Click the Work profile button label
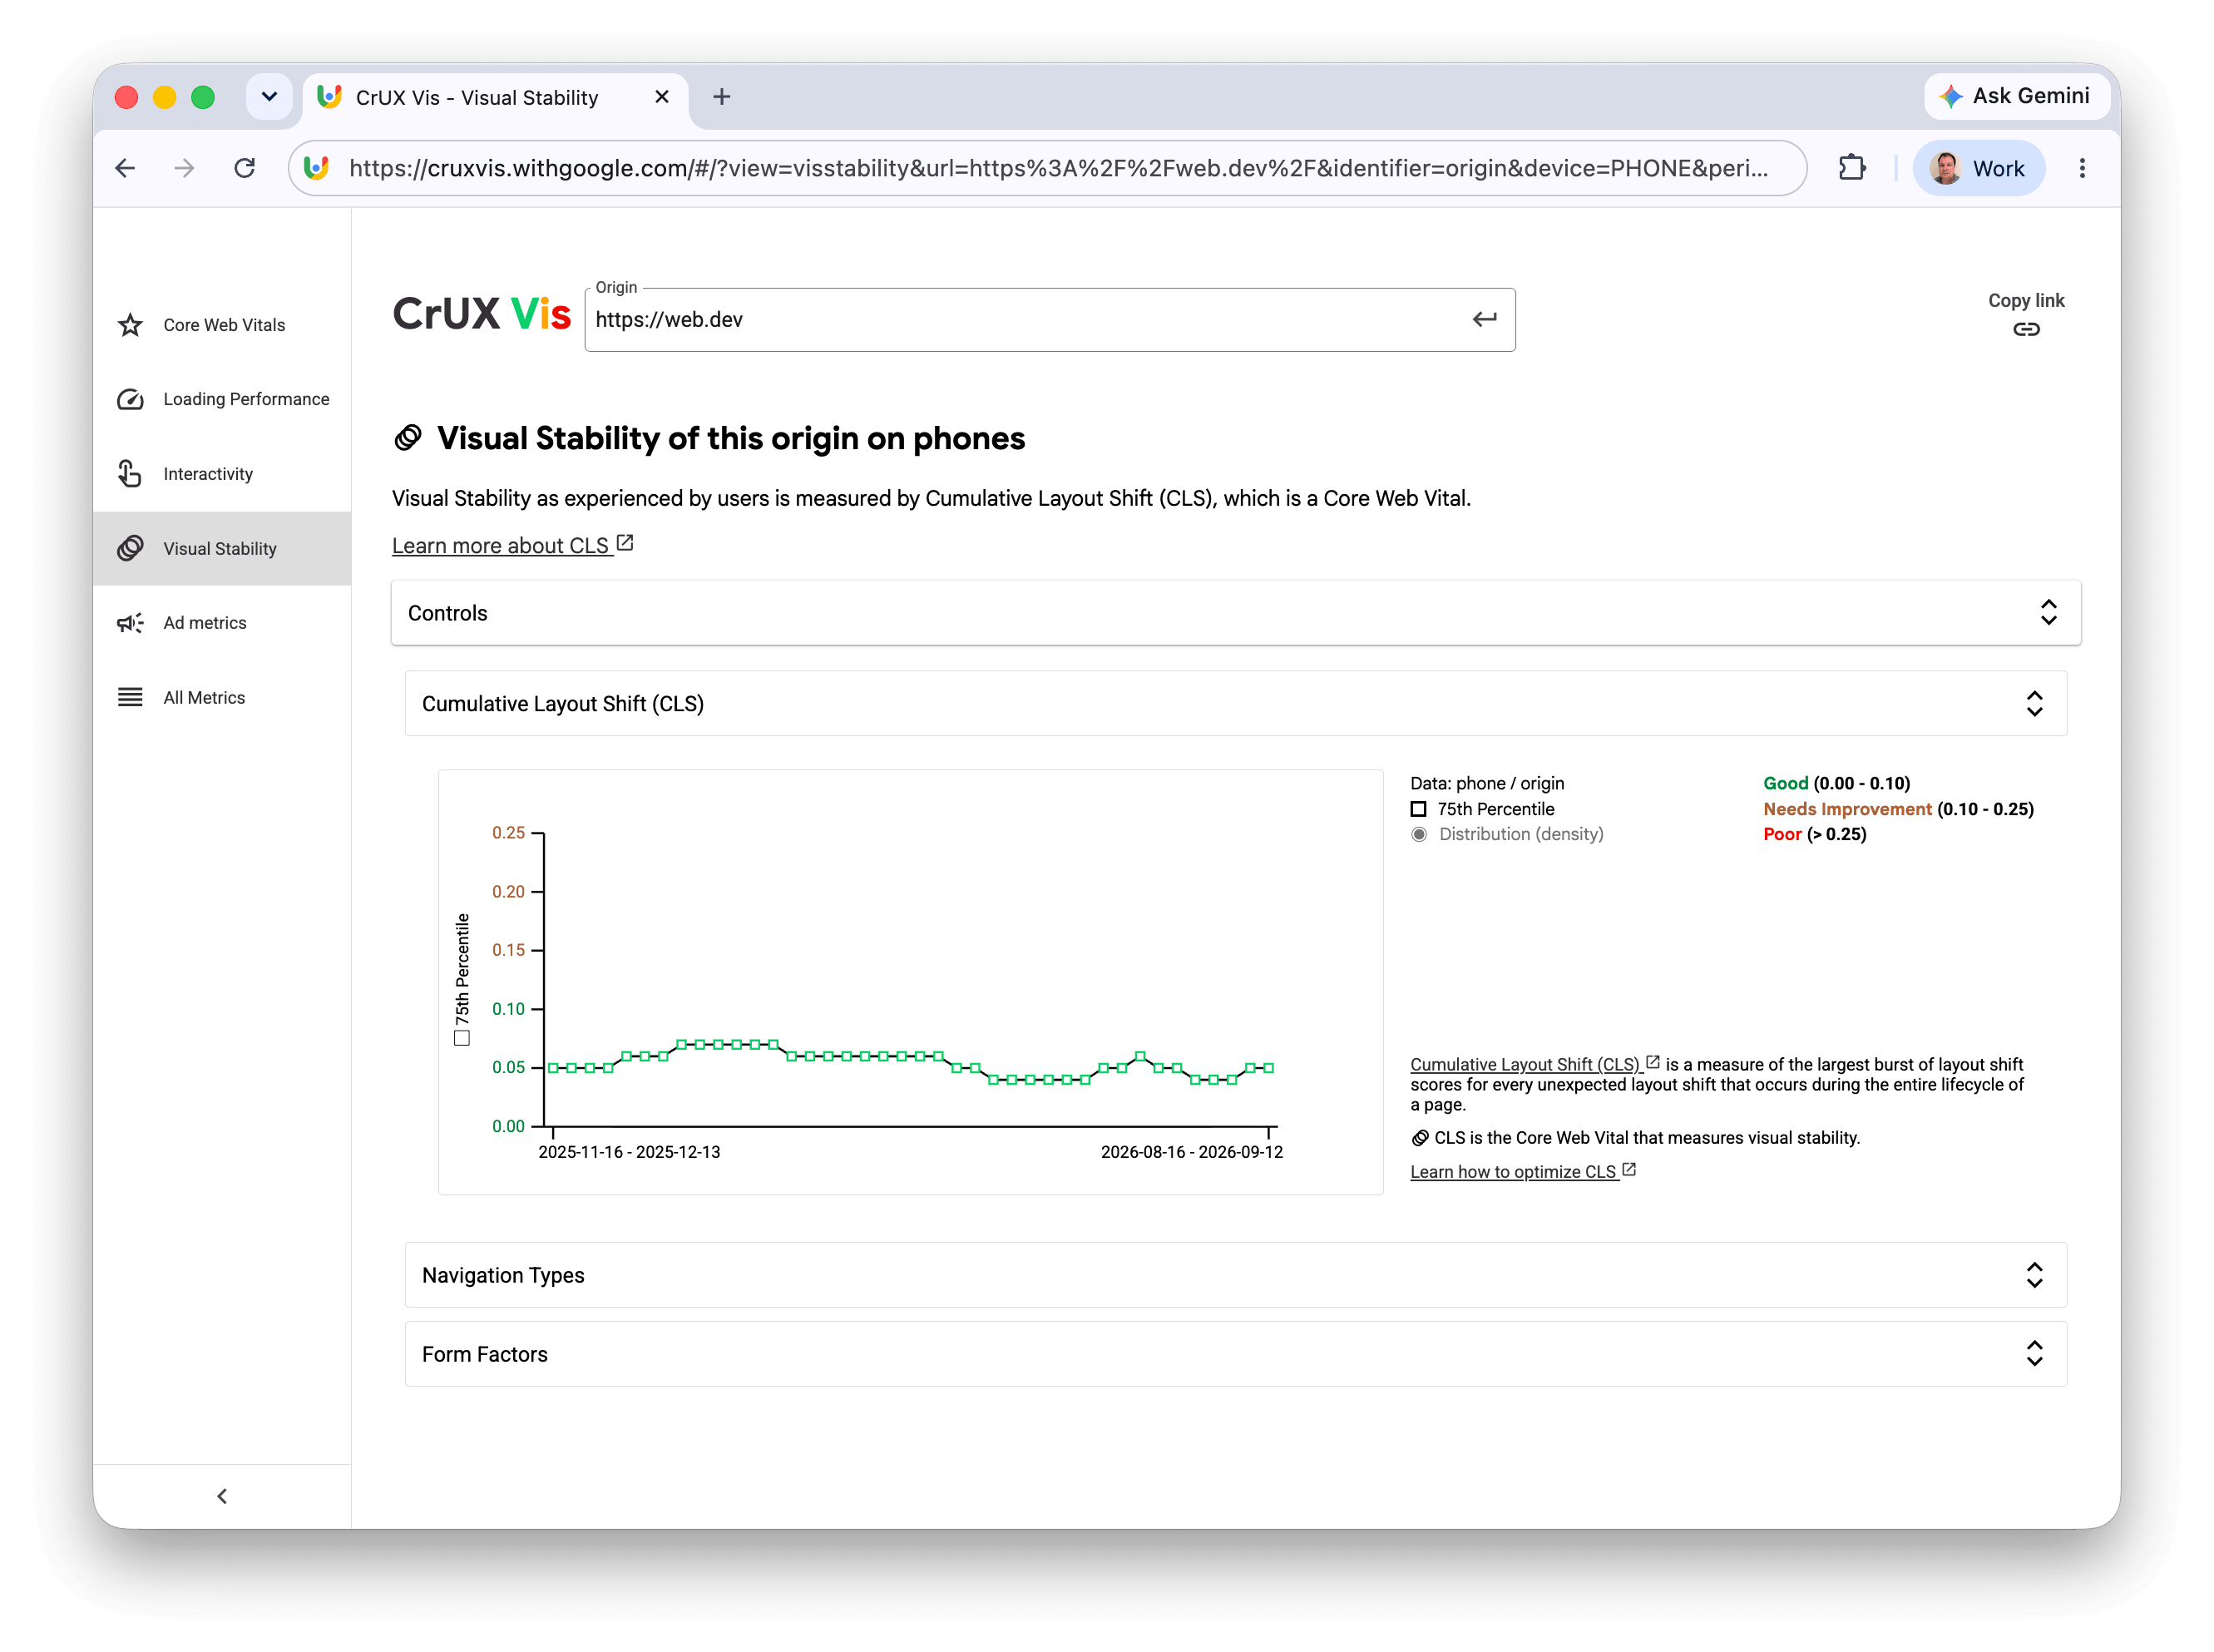This screenshot has width=2214, height=1652. click(x=1998, y=169)
